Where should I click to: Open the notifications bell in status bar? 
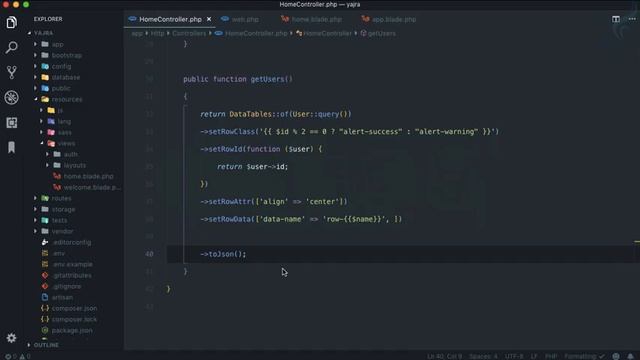[631, 356]
